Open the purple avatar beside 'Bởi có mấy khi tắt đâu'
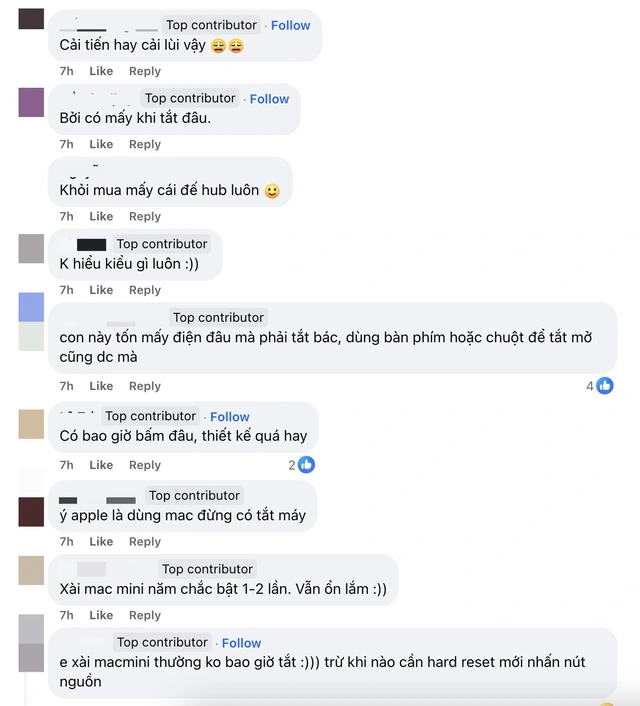This screenshot has height=706, width=640. click(x=31, y=102)
